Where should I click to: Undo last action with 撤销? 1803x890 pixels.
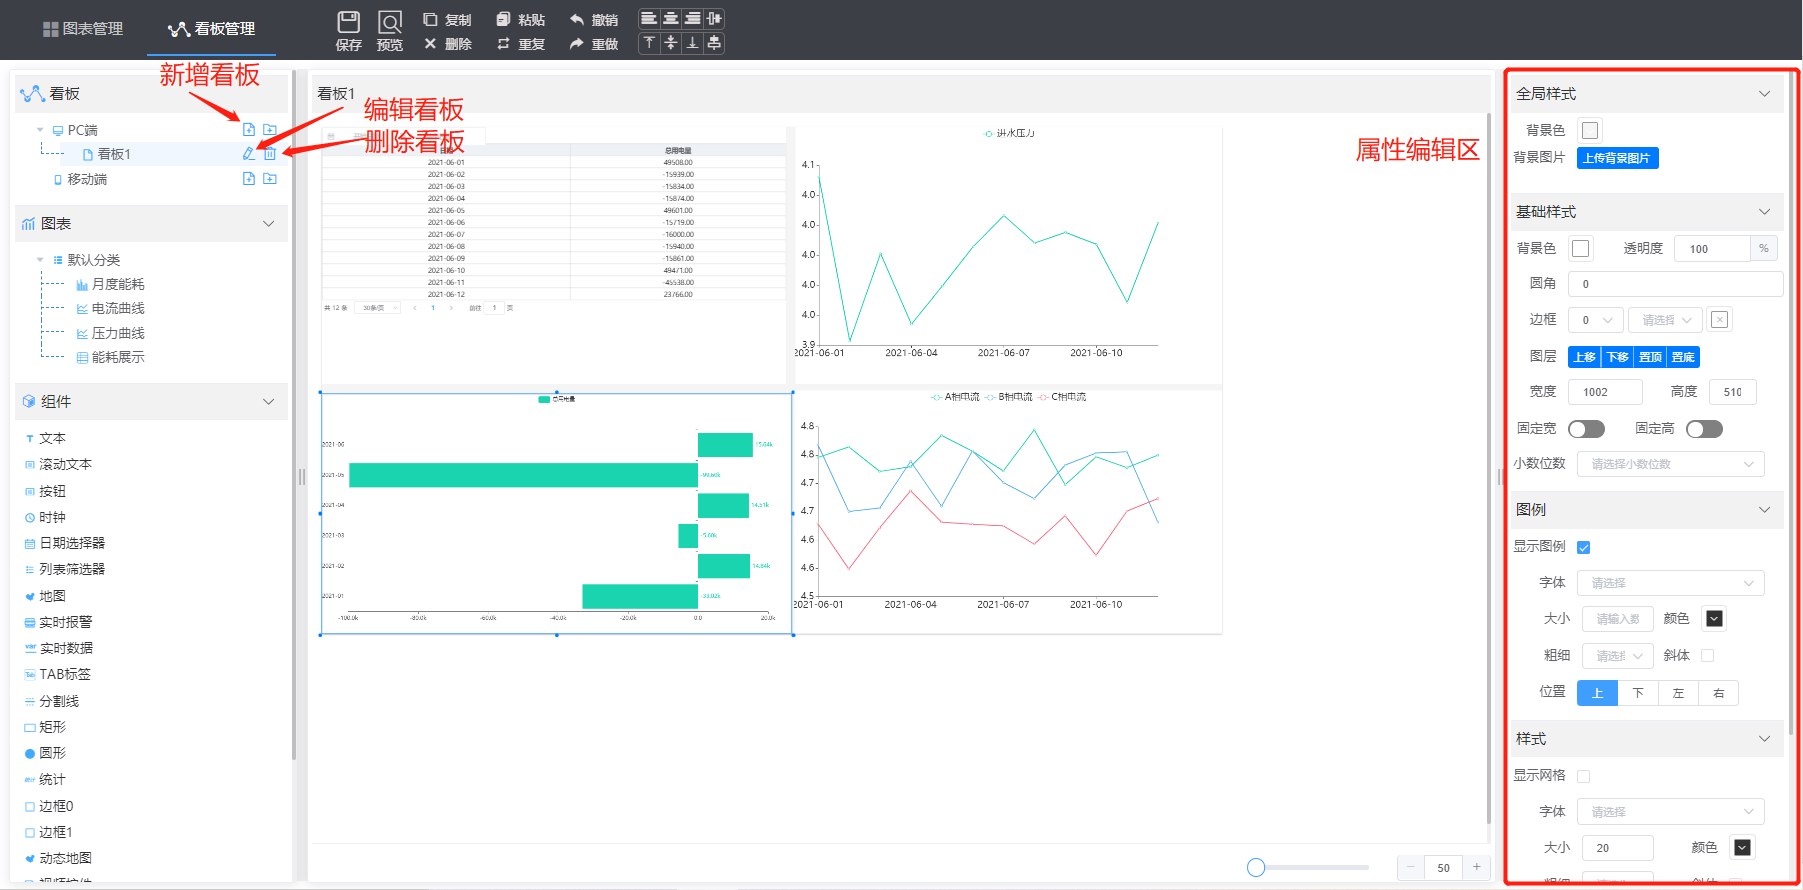tap(594, 19)
